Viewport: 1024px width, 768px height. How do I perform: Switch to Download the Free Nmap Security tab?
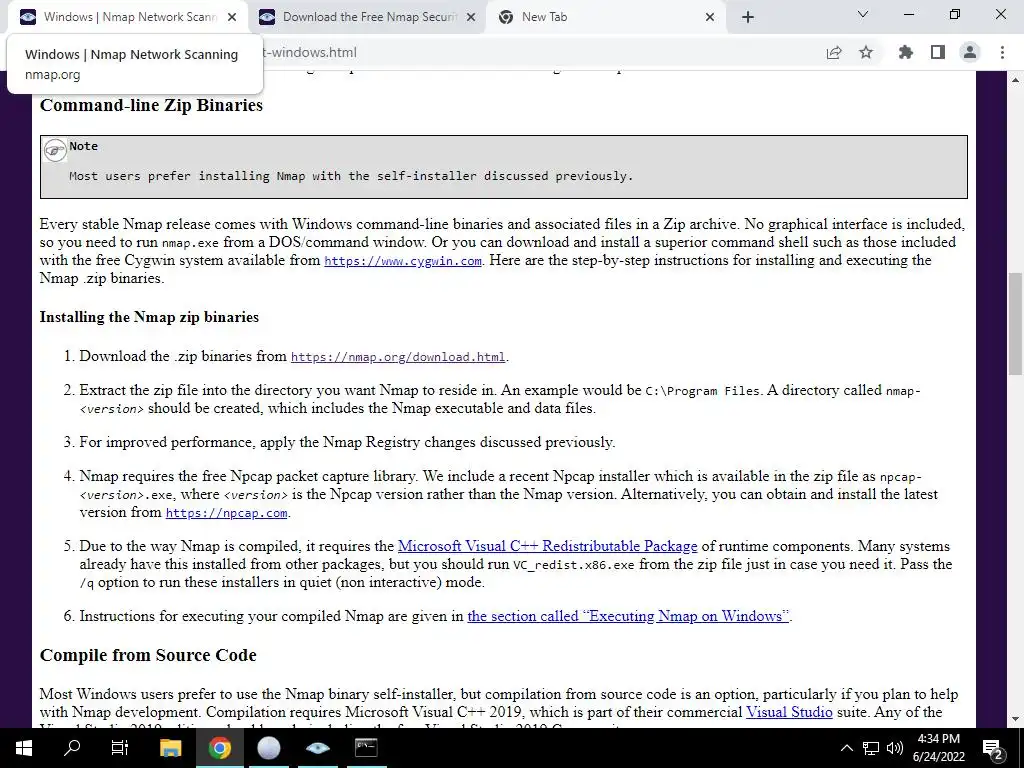[x=366, y=17]
